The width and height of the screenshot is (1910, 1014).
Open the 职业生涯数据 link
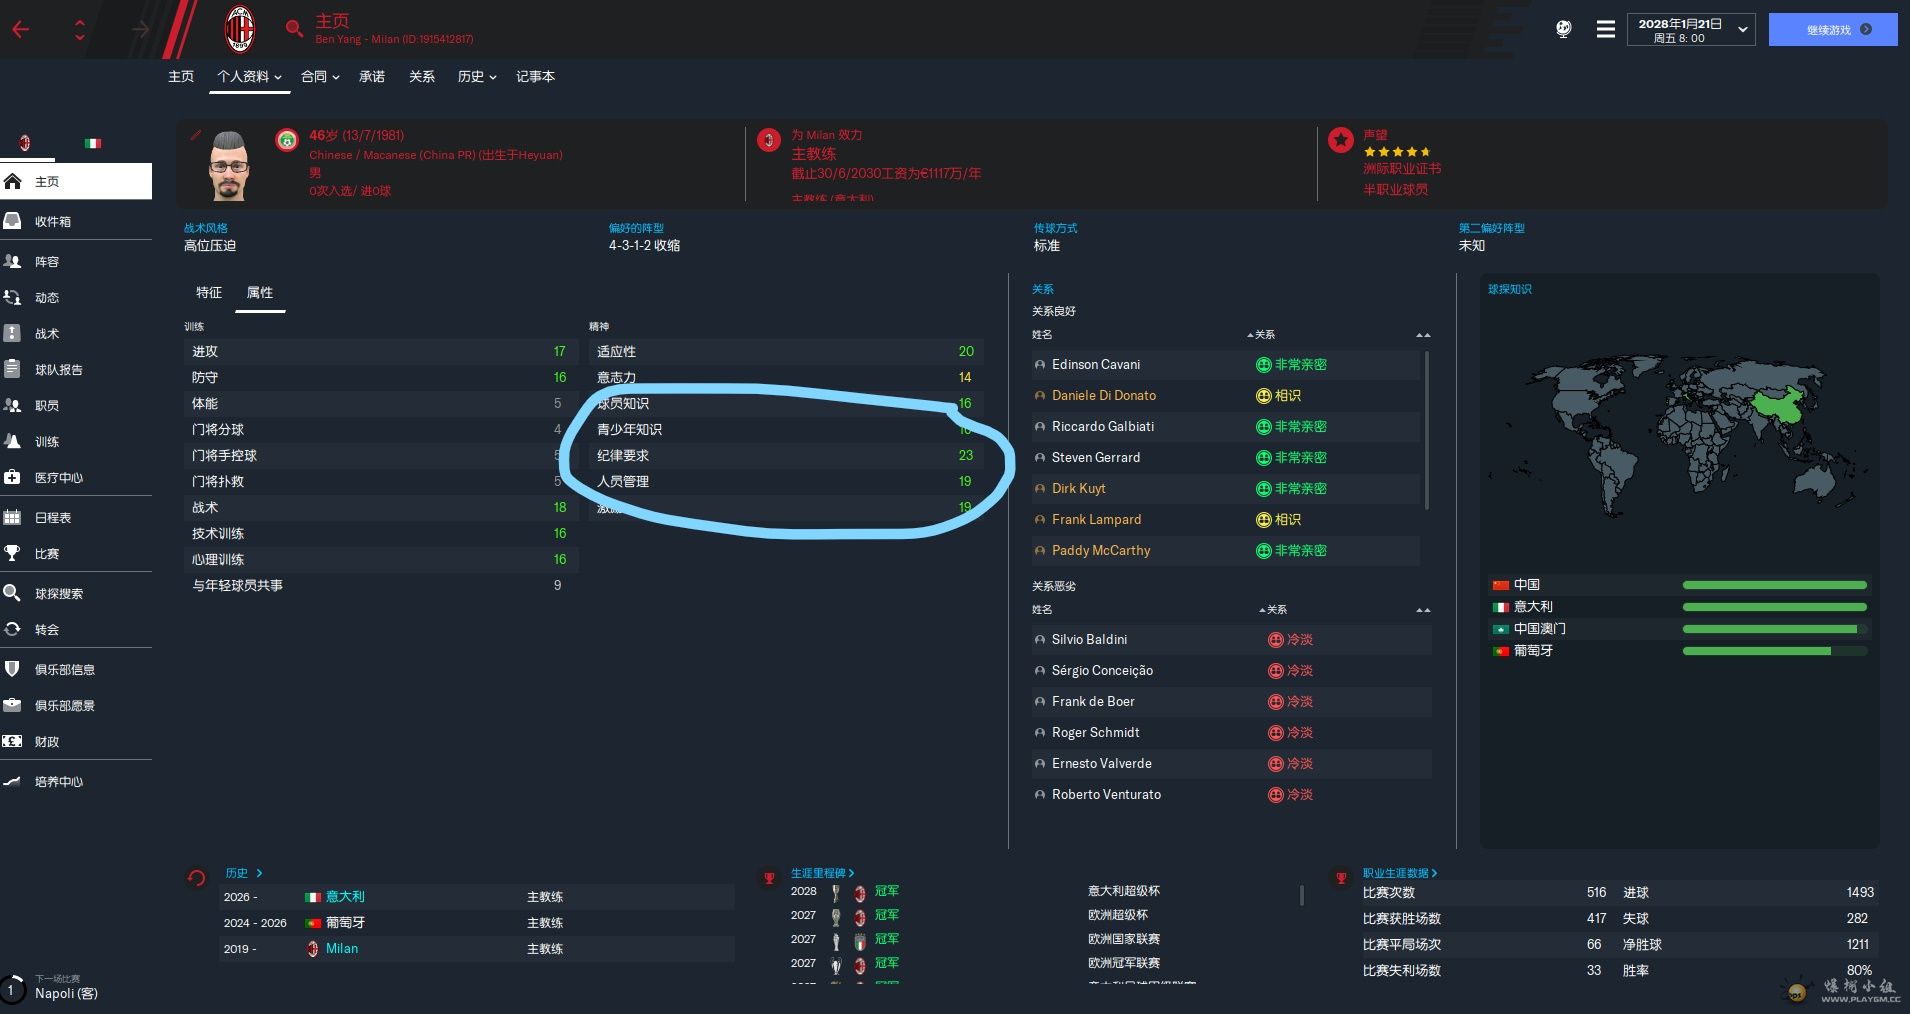tap(1399, 873)
